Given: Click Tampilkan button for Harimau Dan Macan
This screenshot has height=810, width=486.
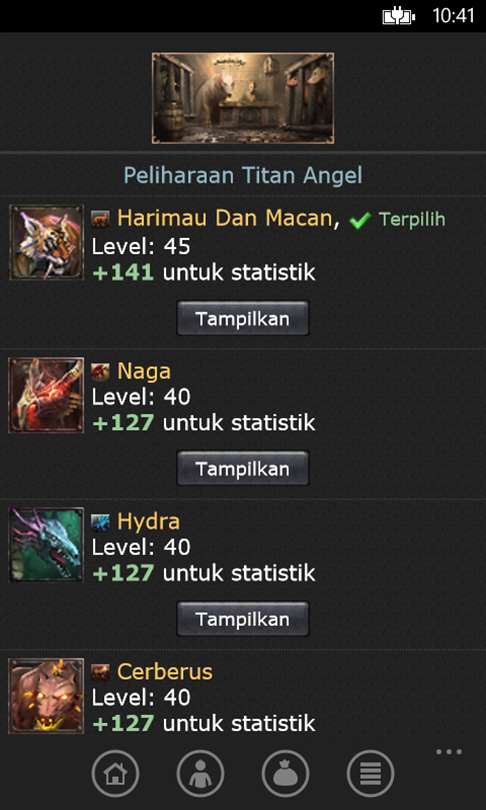Looking at the screenshot, I should coord(243,319).
